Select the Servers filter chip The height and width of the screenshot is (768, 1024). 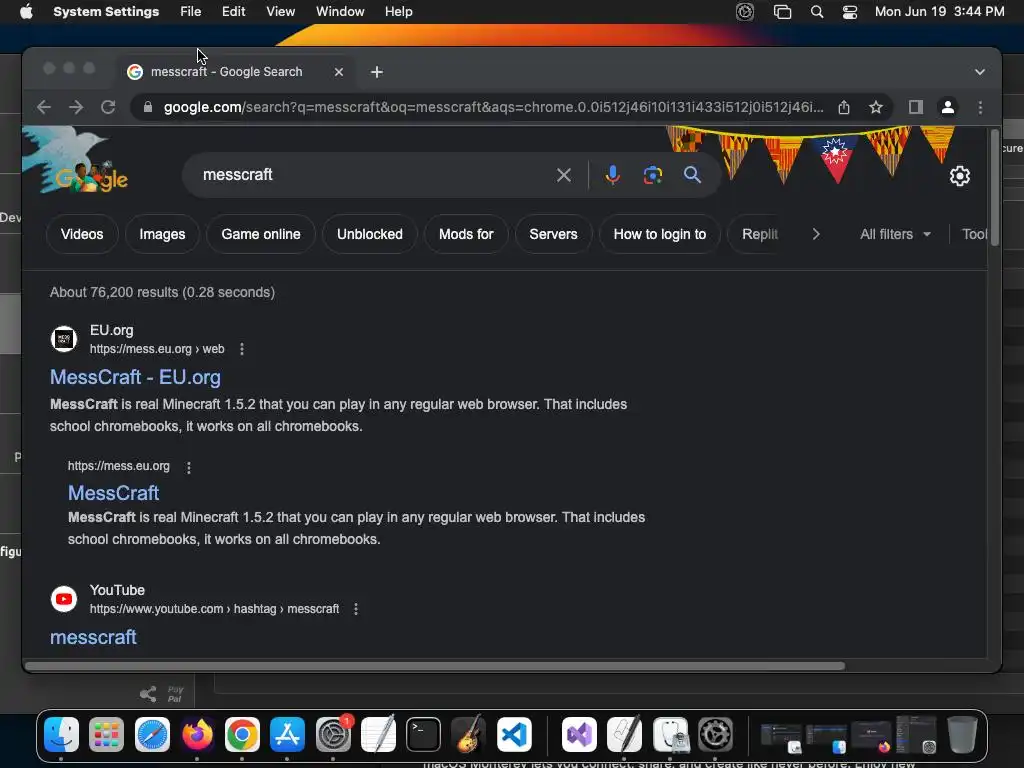[x=553, y=234]
